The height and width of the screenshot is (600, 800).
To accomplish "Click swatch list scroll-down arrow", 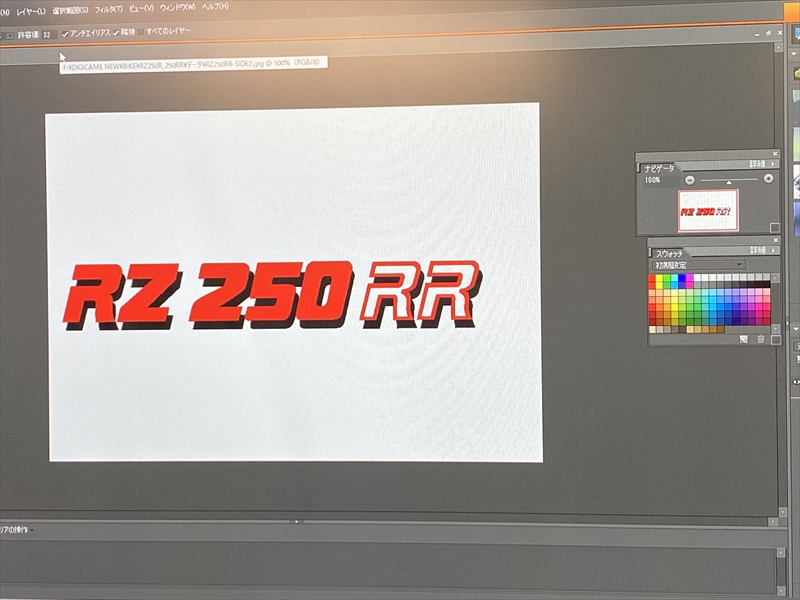I will [x=776, y=329].
